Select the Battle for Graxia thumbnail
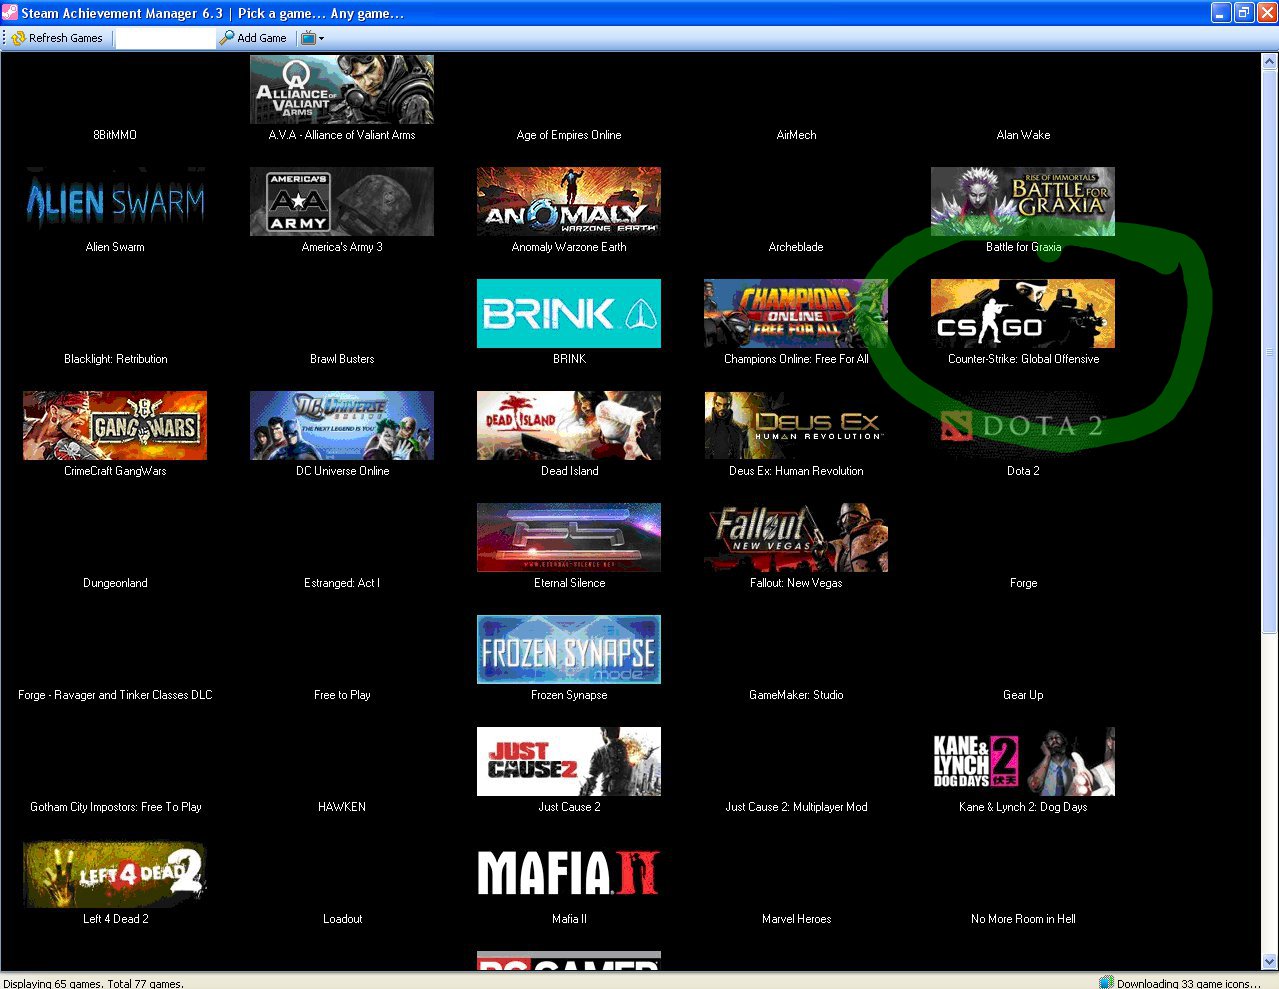This screenshot has width=1279, height=989. [1023, 201]
